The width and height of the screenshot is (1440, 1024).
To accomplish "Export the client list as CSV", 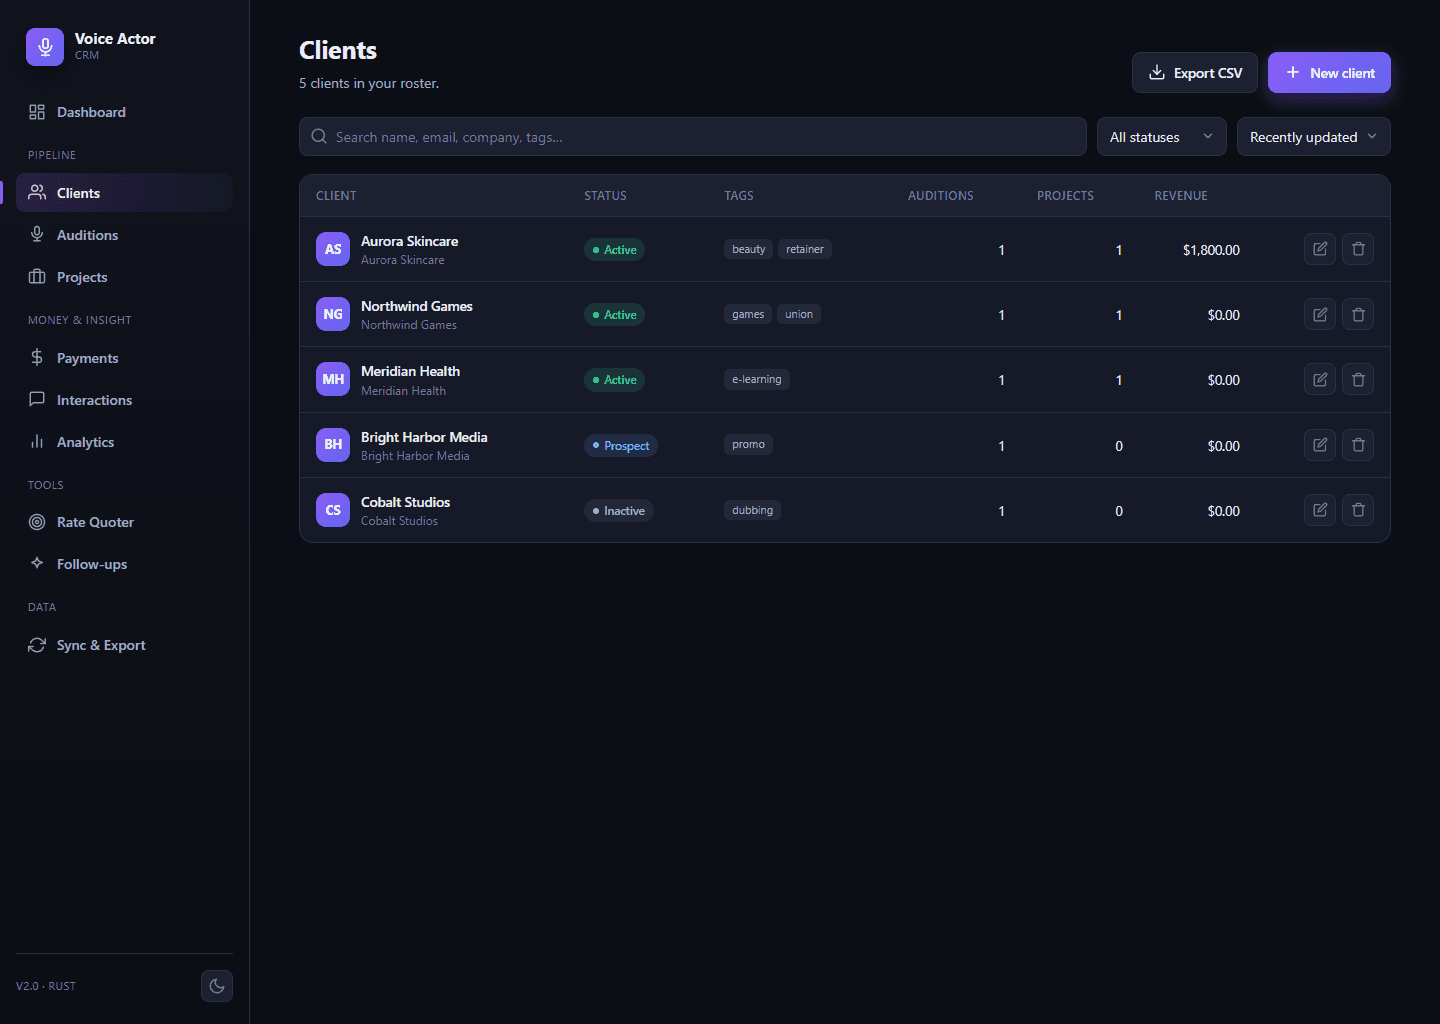I will [1195, 73].
